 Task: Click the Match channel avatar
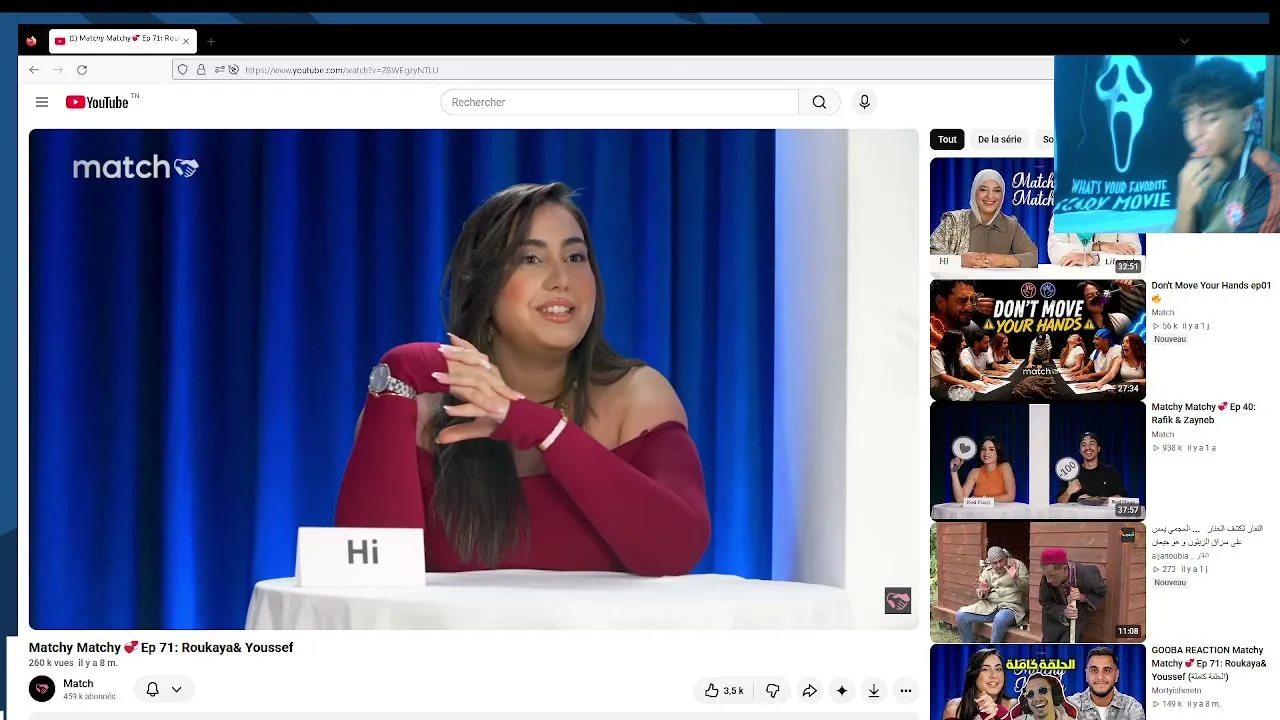point(42,689)
